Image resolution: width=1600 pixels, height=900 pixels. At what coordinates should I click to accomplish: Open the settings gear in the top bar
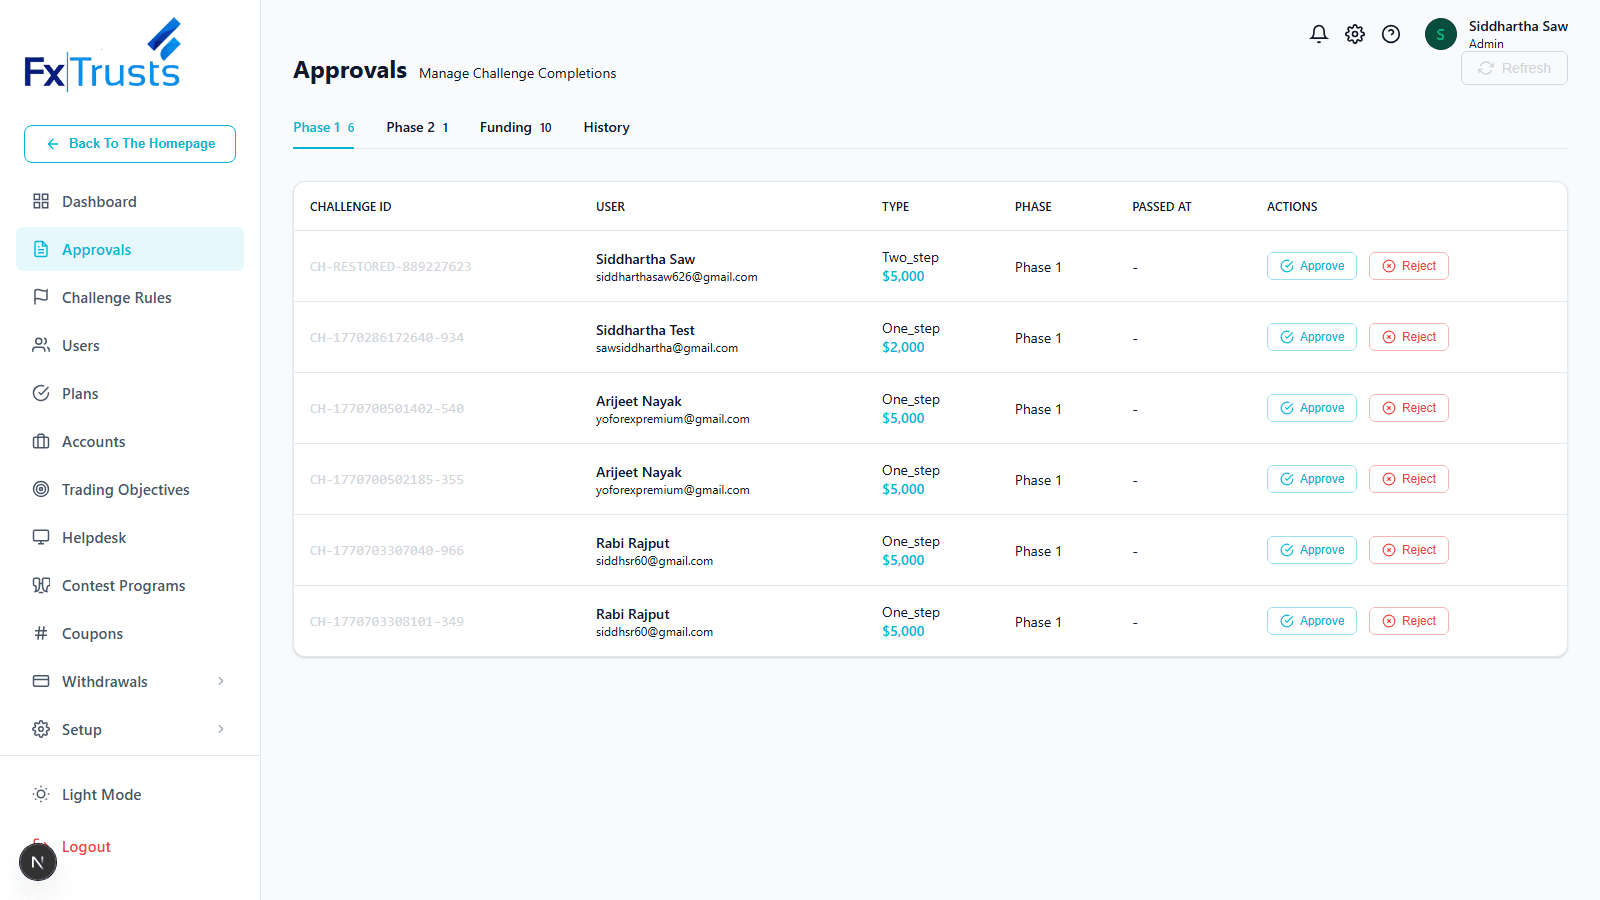click(x=1355, y=33)
